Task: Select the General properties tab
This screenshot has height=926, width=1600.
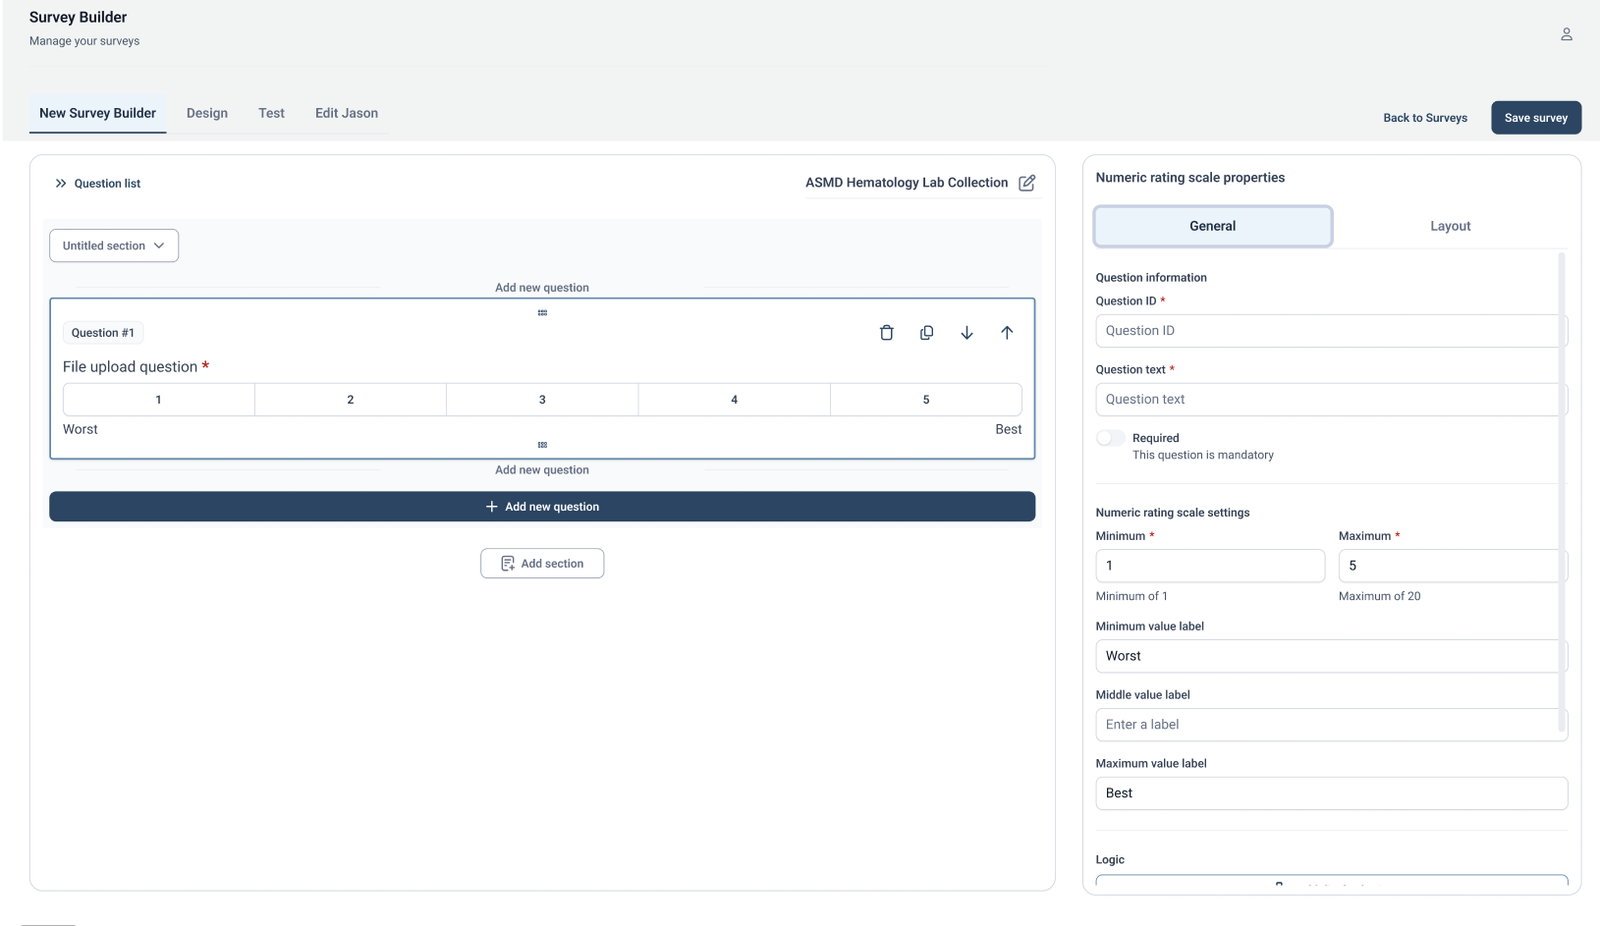Action: pyautogui.click(x=1213, y=226)
